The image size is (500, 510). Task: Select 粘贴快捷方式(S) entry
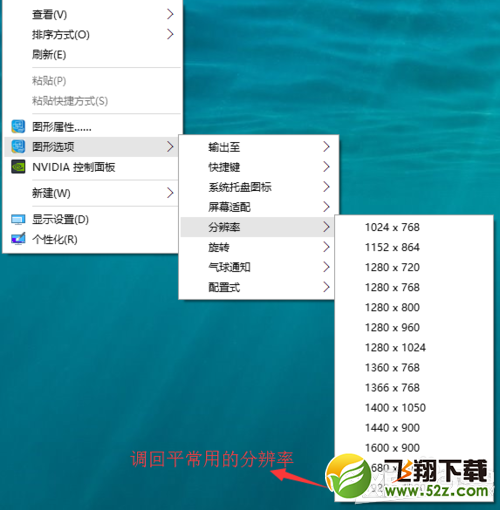(93, 101)
